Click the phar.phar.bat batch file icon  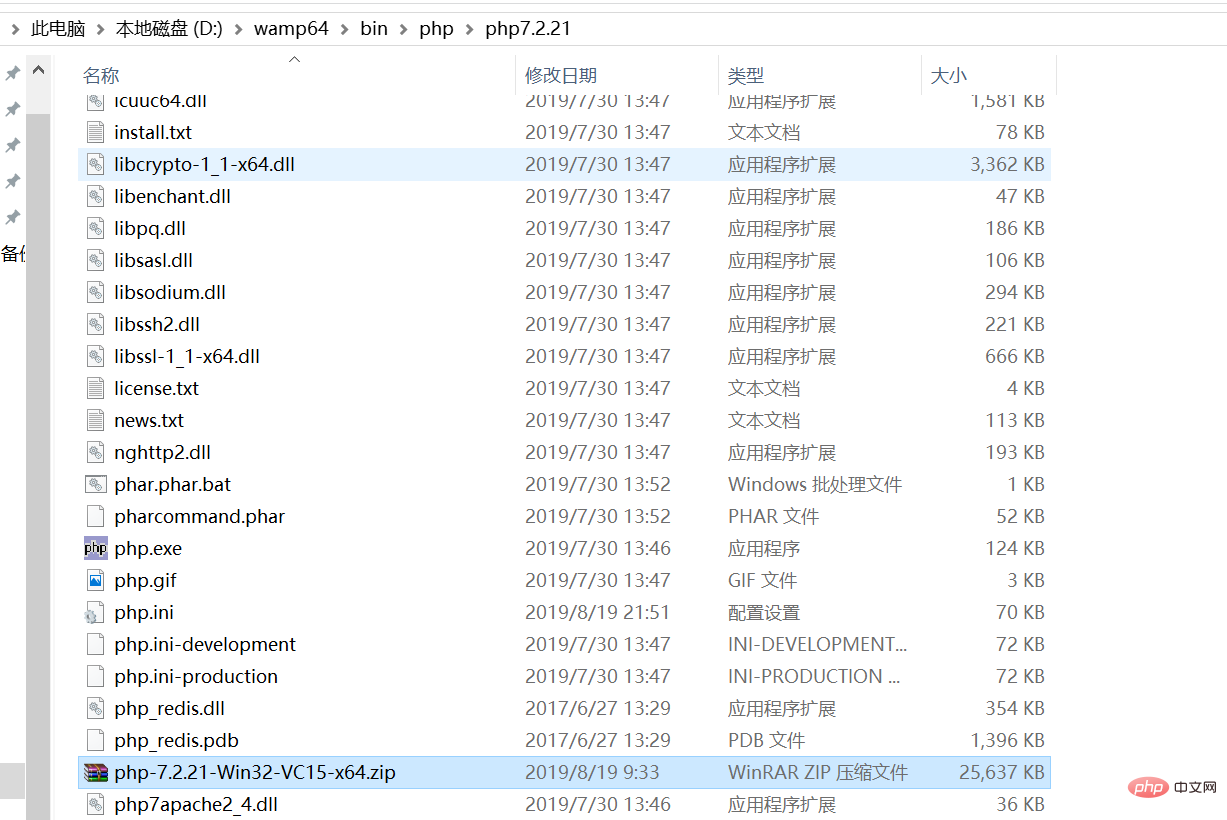pos(95,484)
